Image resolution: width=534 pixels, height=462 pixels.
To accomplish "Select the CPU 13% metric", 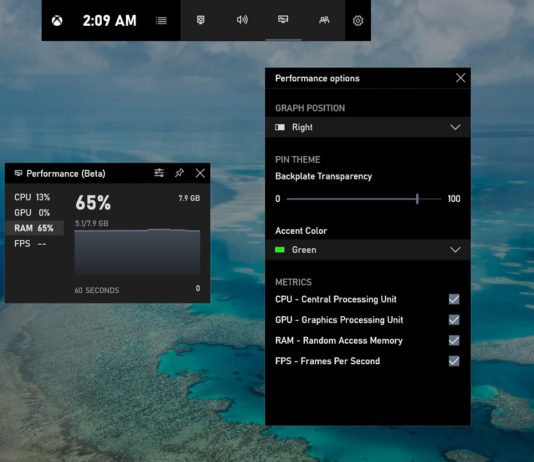I will point(32,197).
